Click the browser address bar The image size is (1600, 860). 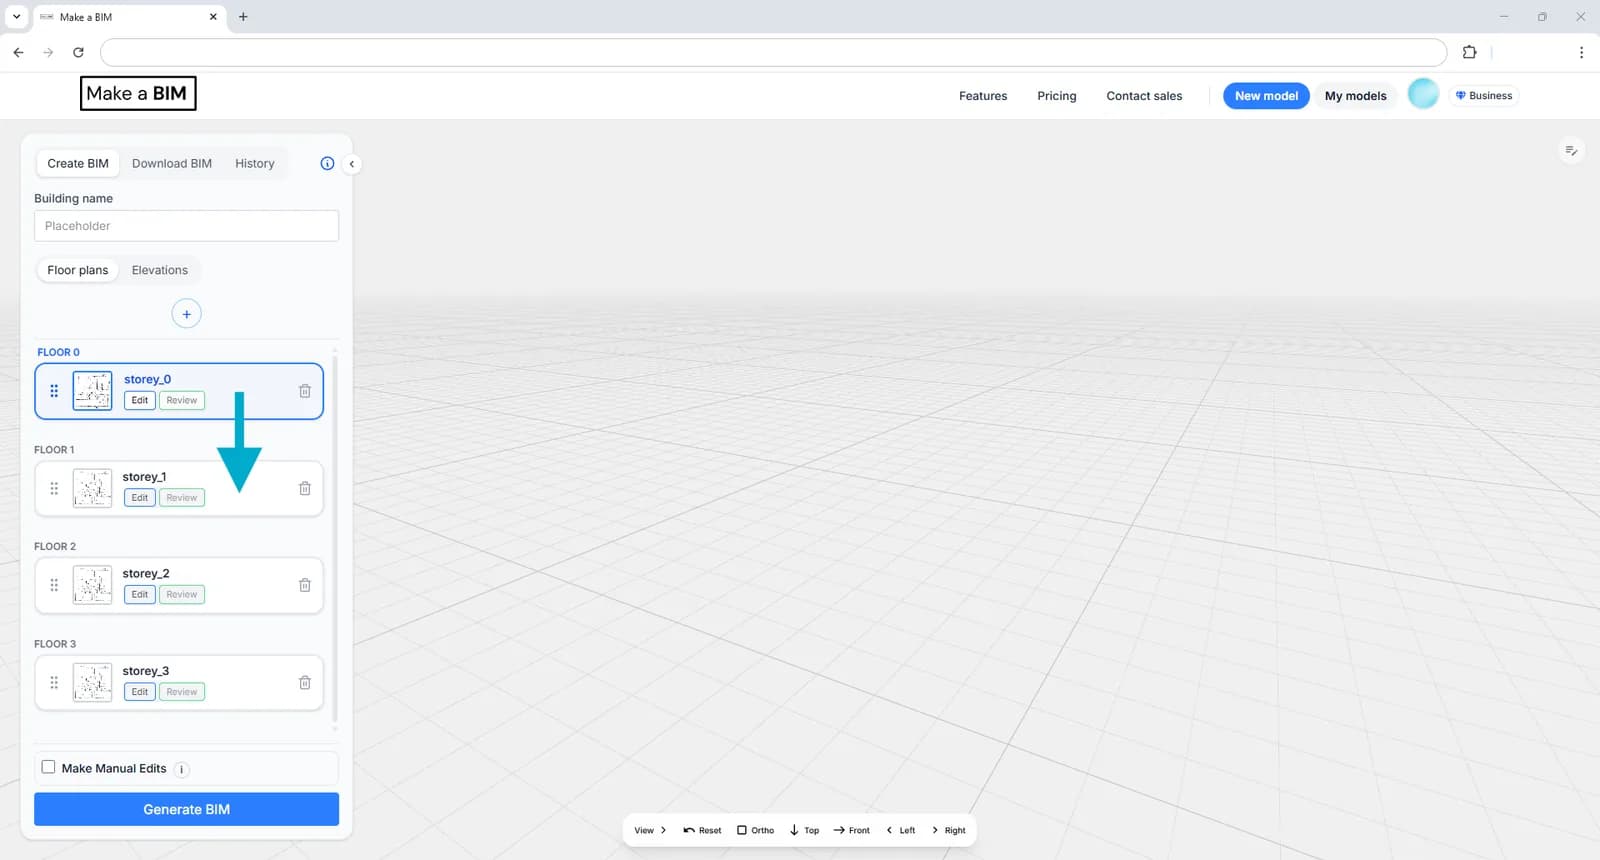click(773, 52)
